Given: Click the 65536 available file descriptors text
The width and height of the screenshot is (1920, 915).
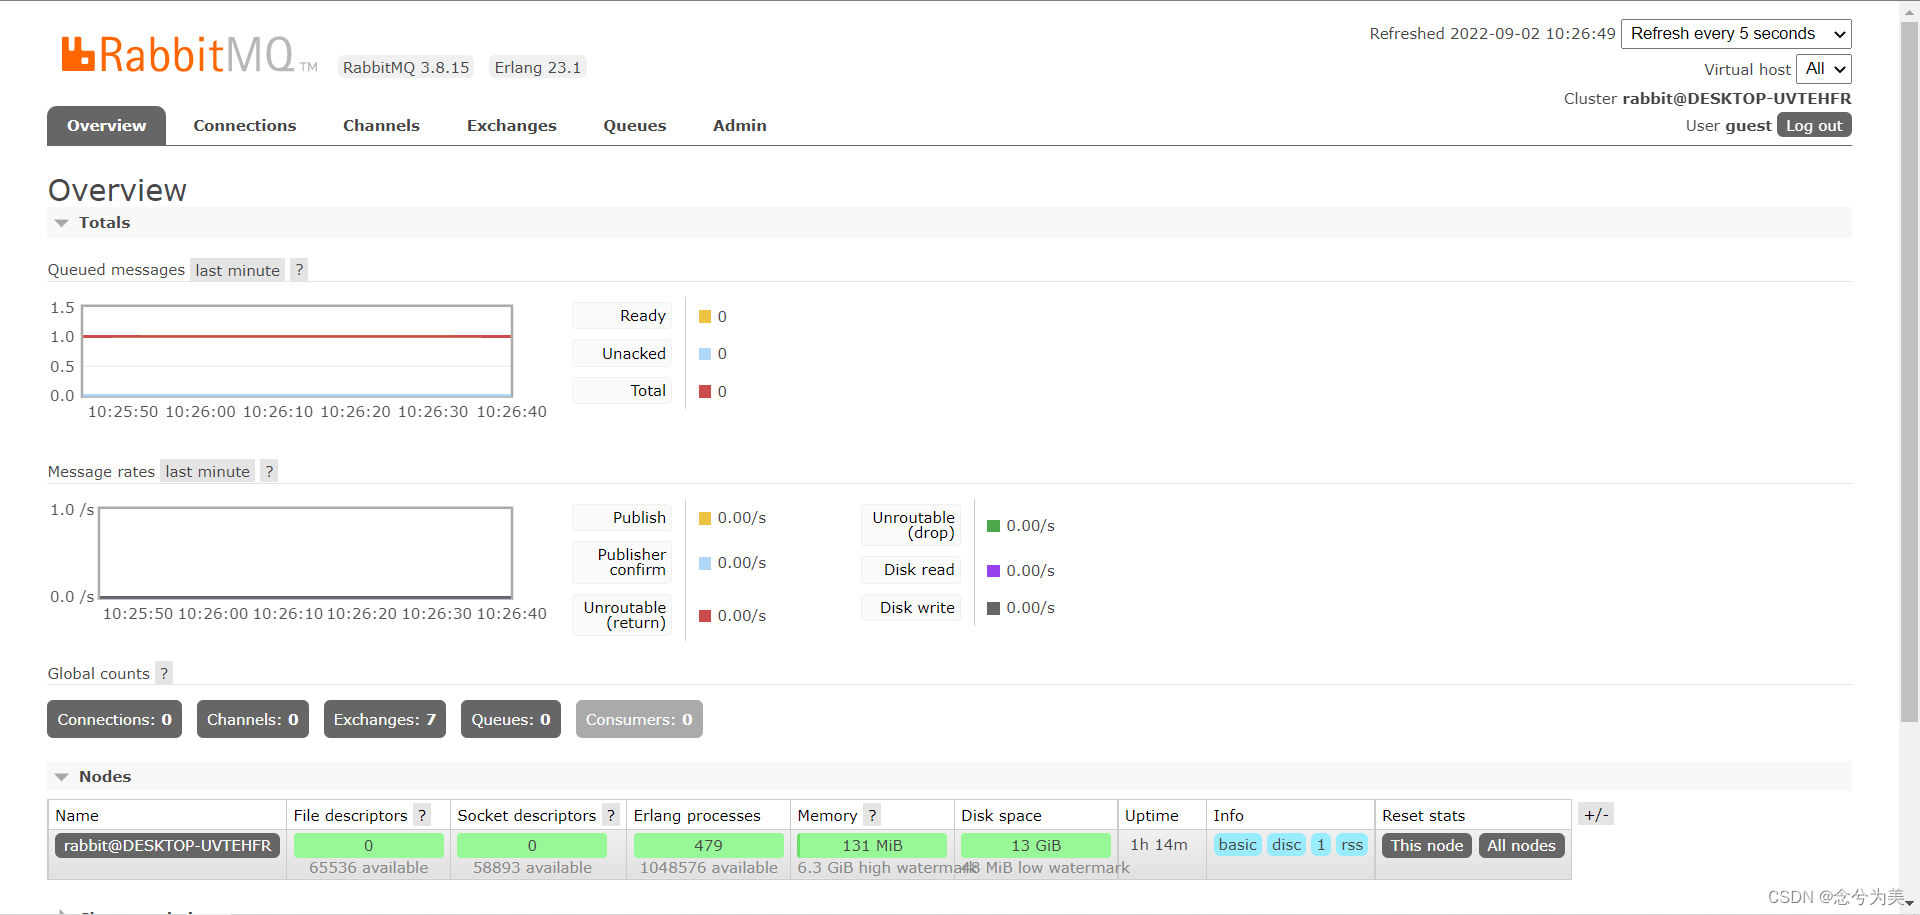Looking at the screenshot, I should pyautogui.click(x=368, y=868).
